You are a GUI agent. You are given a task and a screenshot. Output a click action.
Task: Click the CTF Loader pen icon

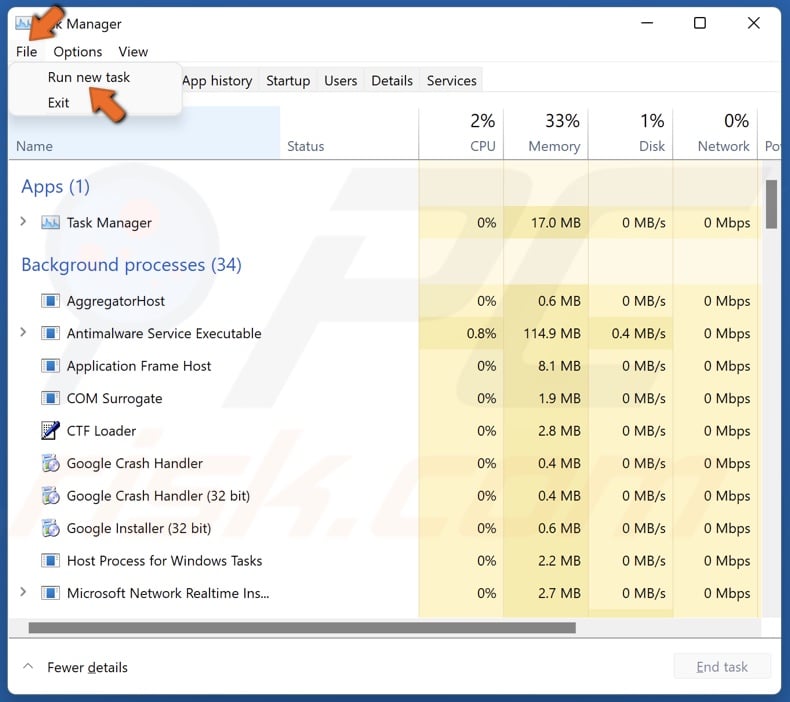tap(50, 430)
